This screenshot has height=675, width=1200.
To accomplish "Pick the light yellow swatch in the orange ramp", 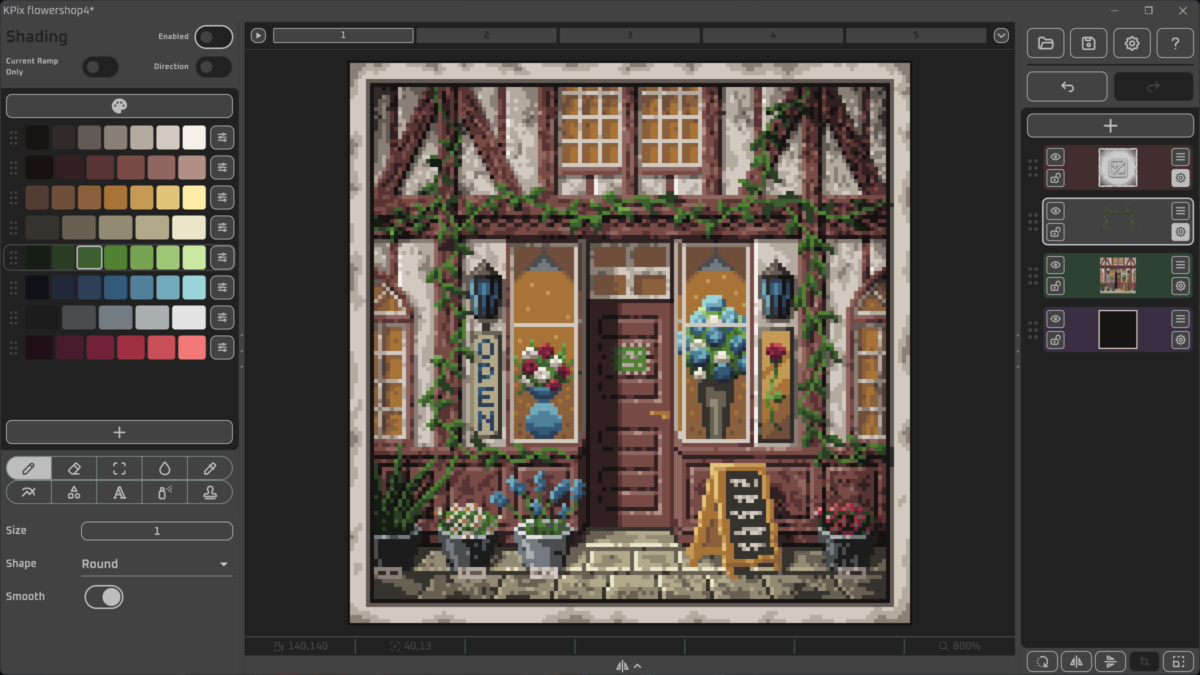I will [x=194, y=197].
